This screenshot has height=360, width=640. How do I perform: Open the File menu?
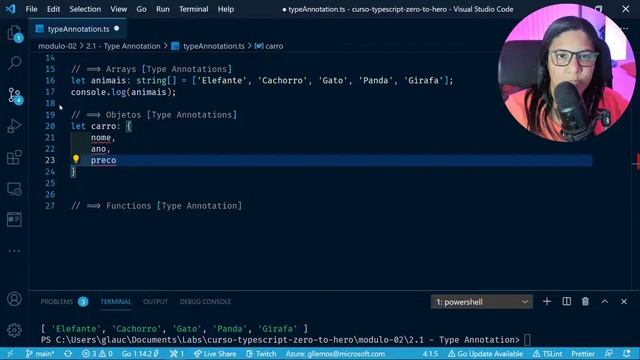pos(31,9)
